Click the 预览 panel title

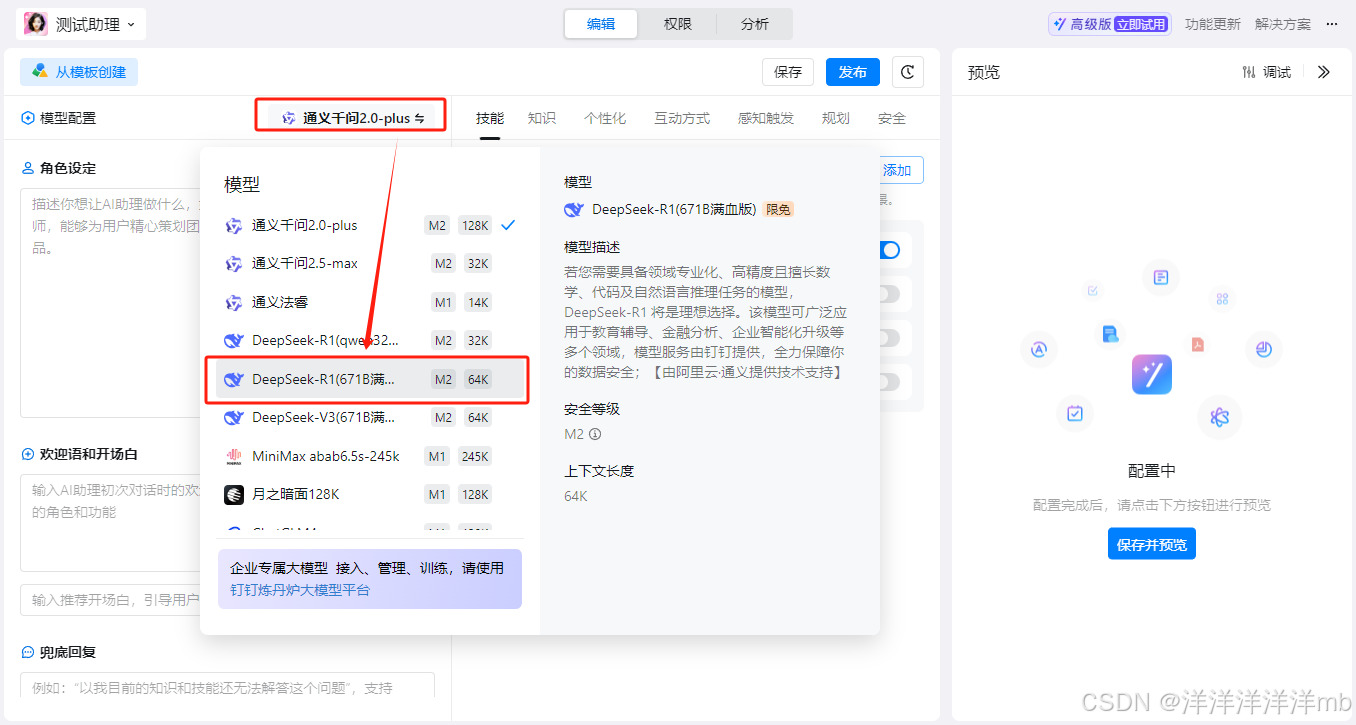[x=984, y=72]
